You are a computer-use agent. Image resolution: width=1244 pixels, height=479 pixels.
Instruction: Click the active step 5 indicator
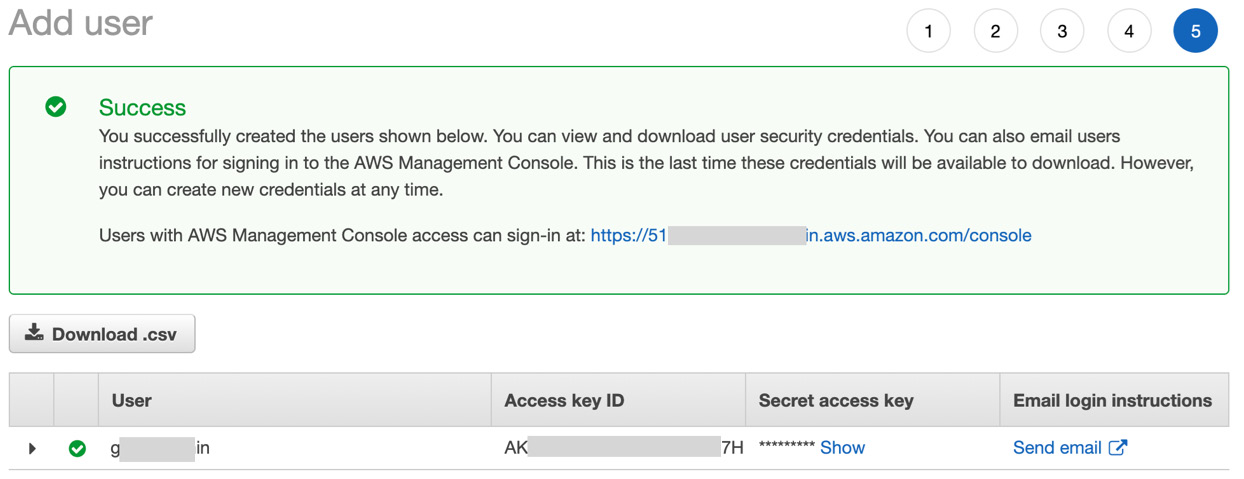pyautogui.click(x=1195, y=31)
